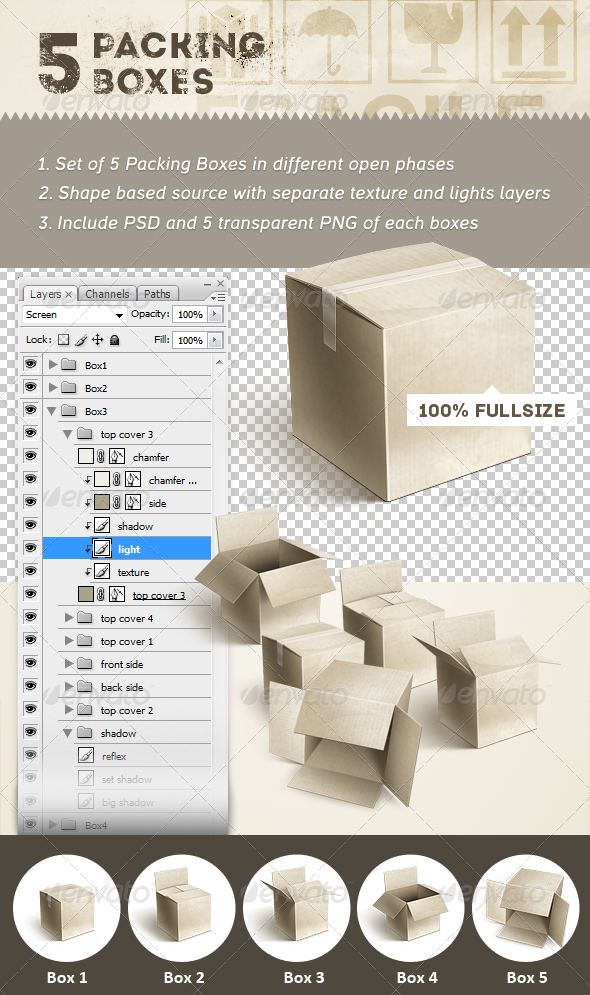This screenshot has height=995, width=590.
Task: Expand the top cover 2 group
Action: tap(69, 710)
